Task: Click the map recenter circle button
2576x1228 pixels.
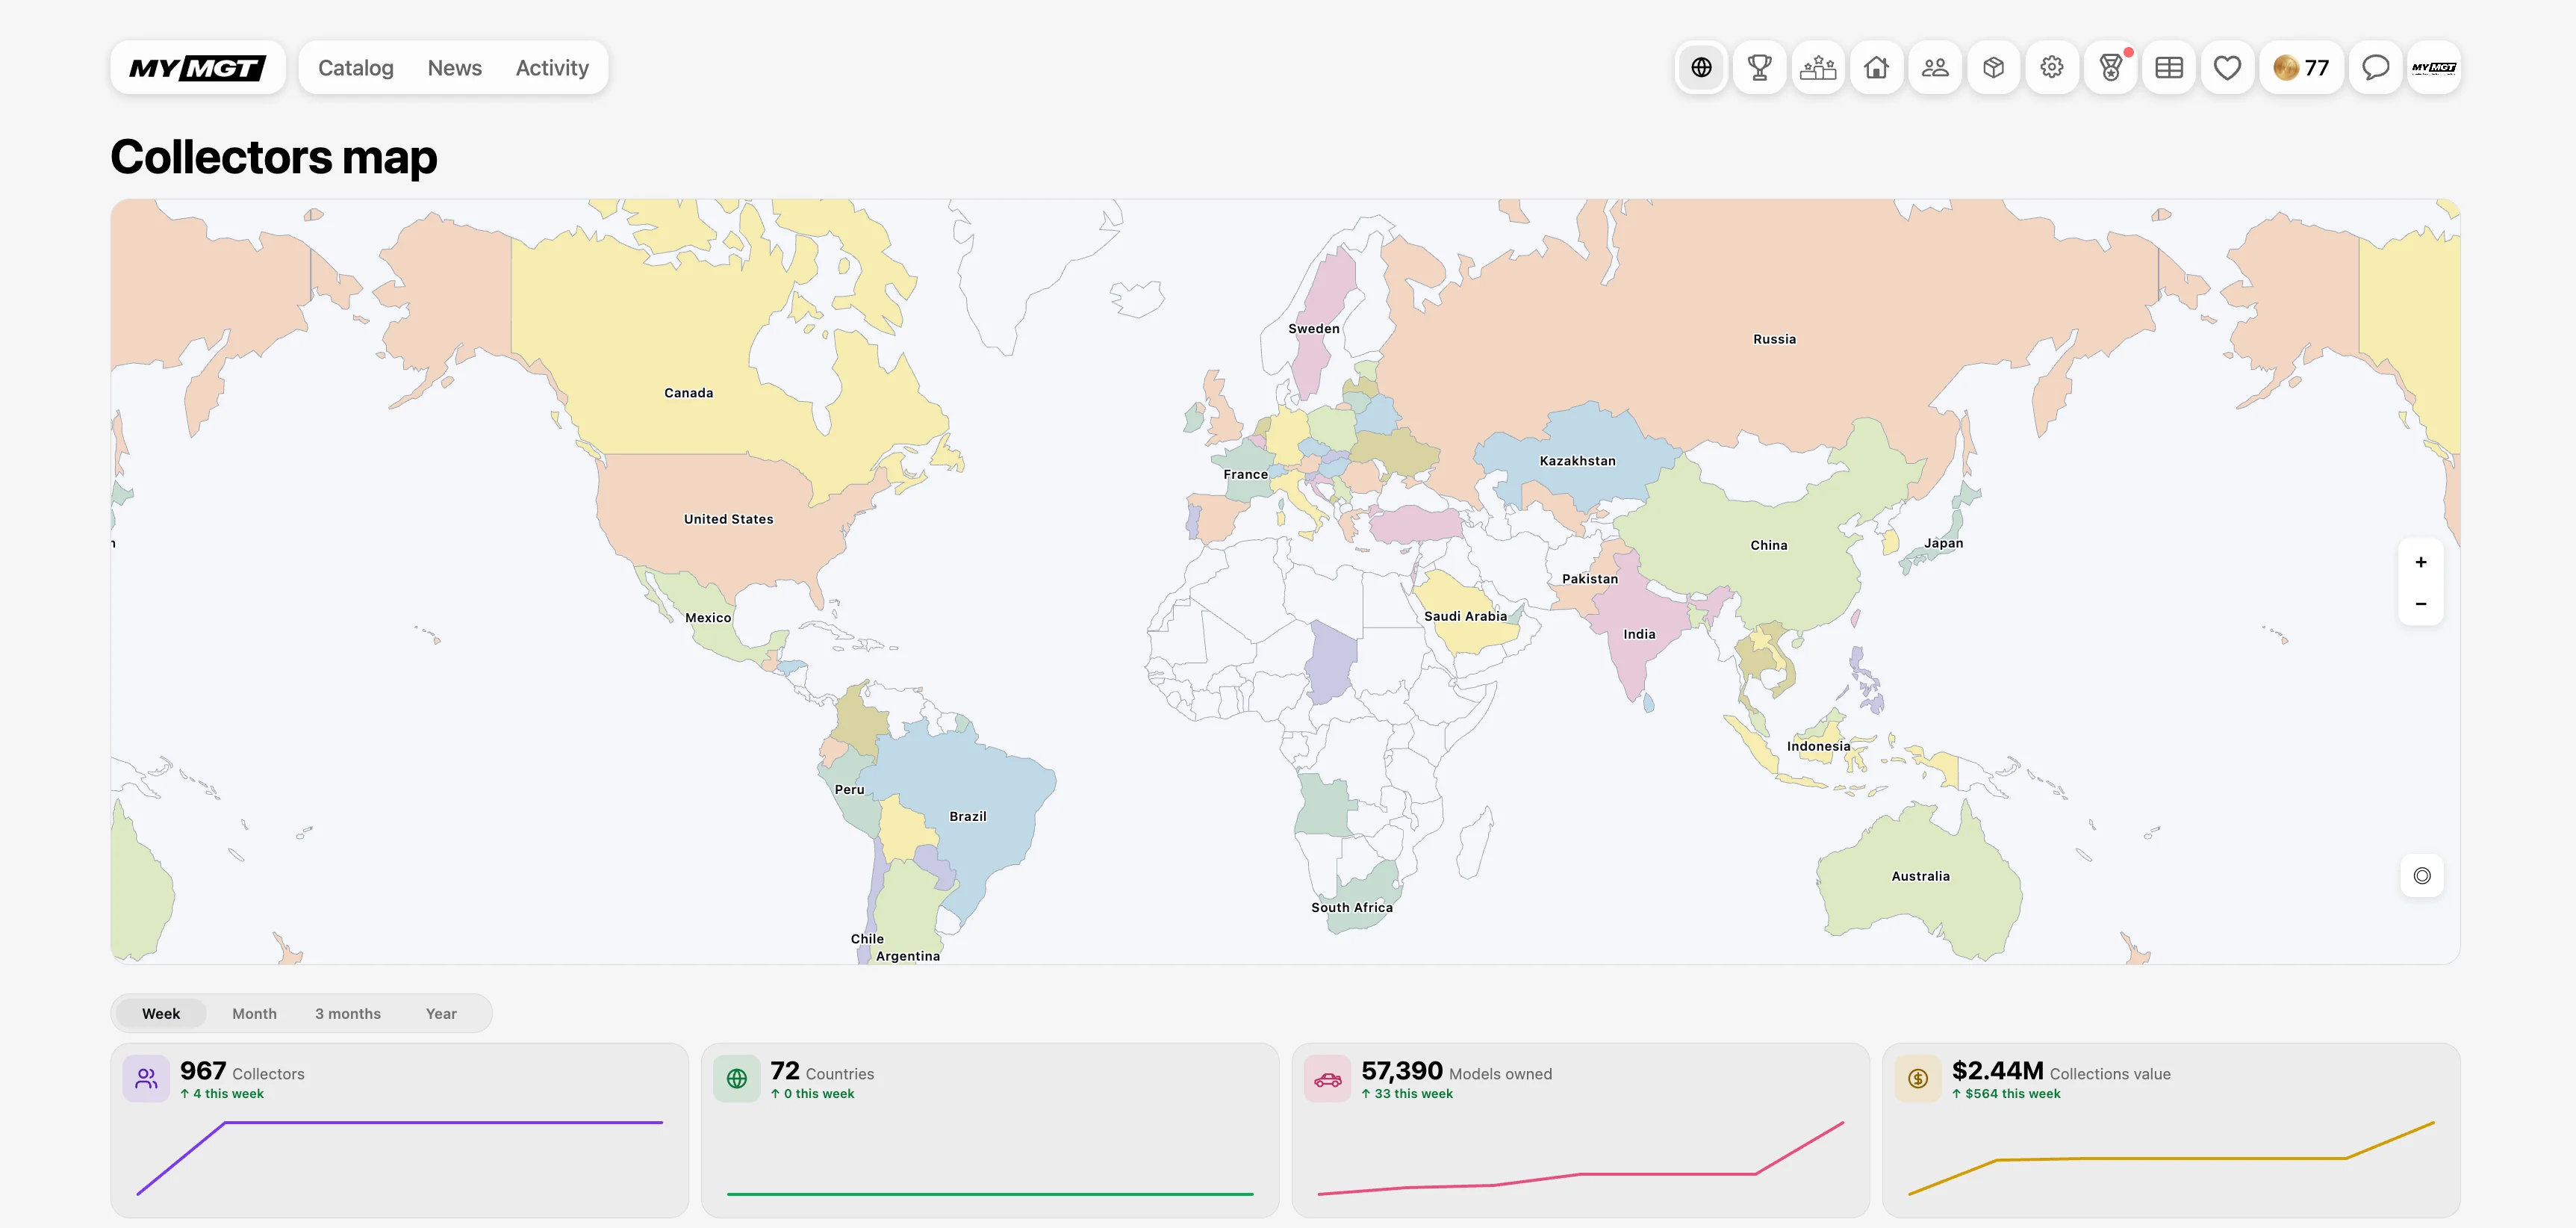Action: (2422, 876)
